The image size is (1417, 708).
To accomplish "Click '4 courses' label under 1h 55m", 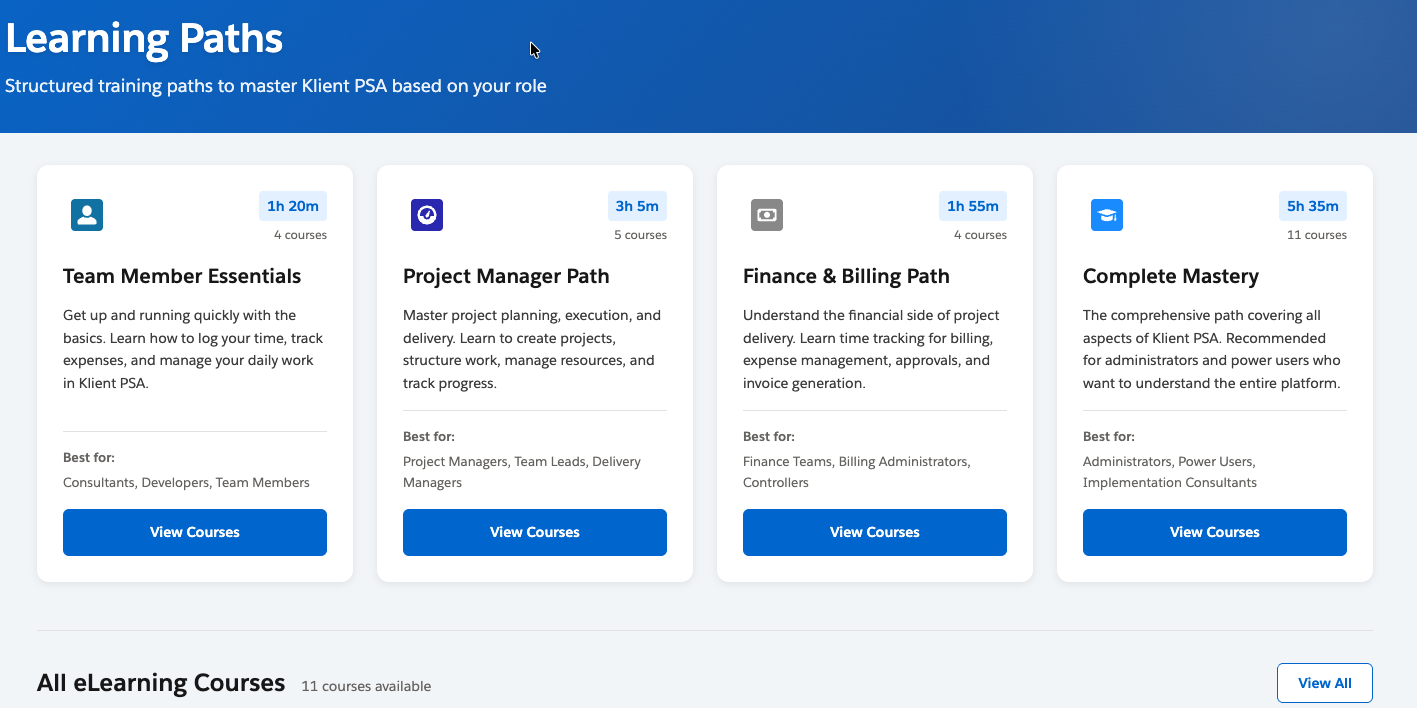I will click(x=980, y=235).
